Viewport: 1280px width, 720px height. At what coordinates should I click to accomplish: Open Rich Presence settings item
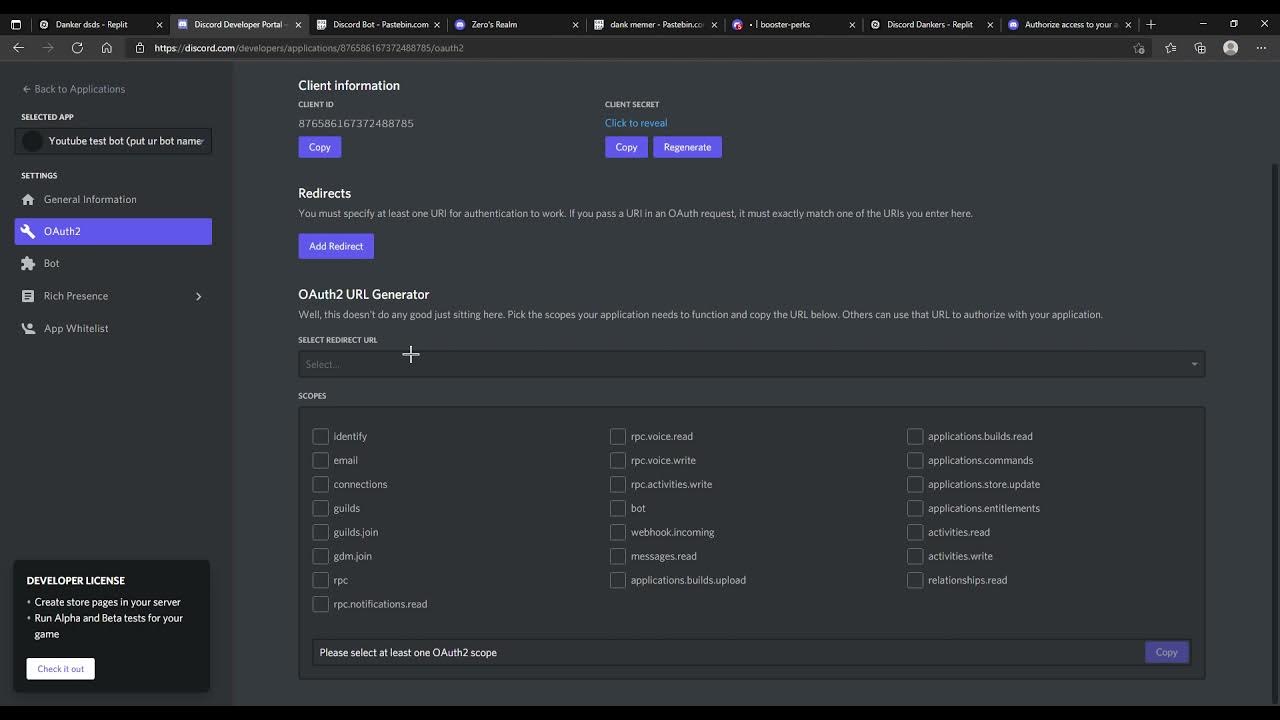click(113, 296)
